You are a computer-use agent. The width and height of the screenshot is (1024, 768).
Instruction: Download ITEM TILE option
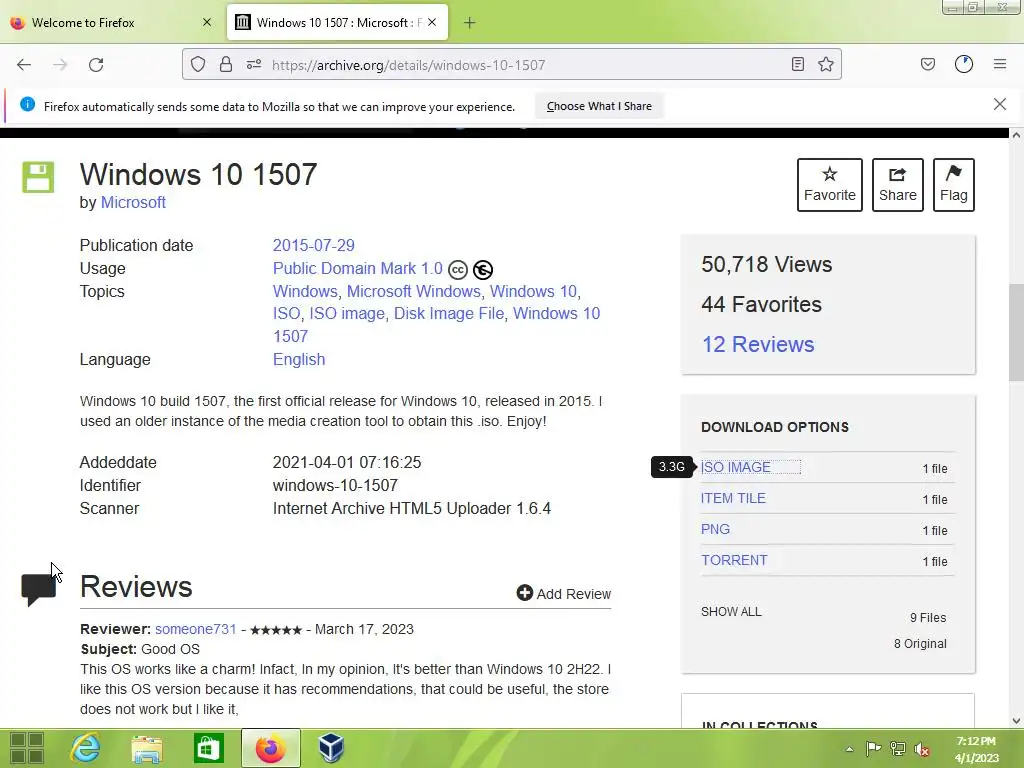coord(733,498)
